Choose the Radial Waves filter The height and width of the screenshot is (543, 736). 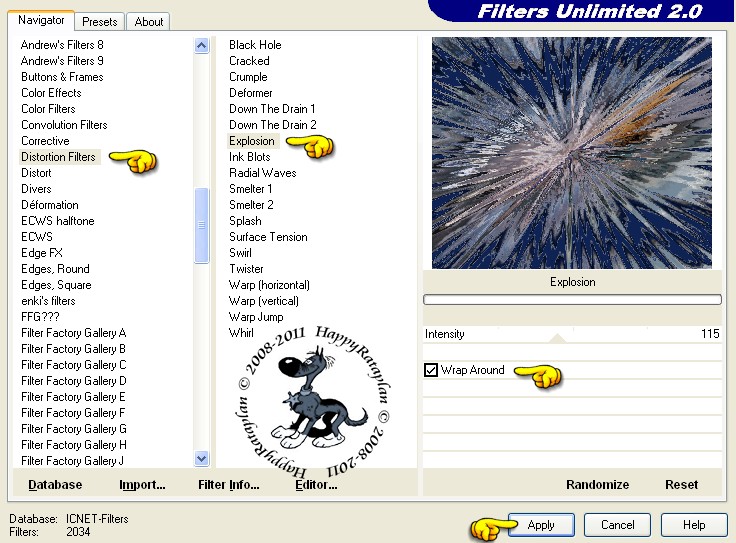tap(263, 173)
